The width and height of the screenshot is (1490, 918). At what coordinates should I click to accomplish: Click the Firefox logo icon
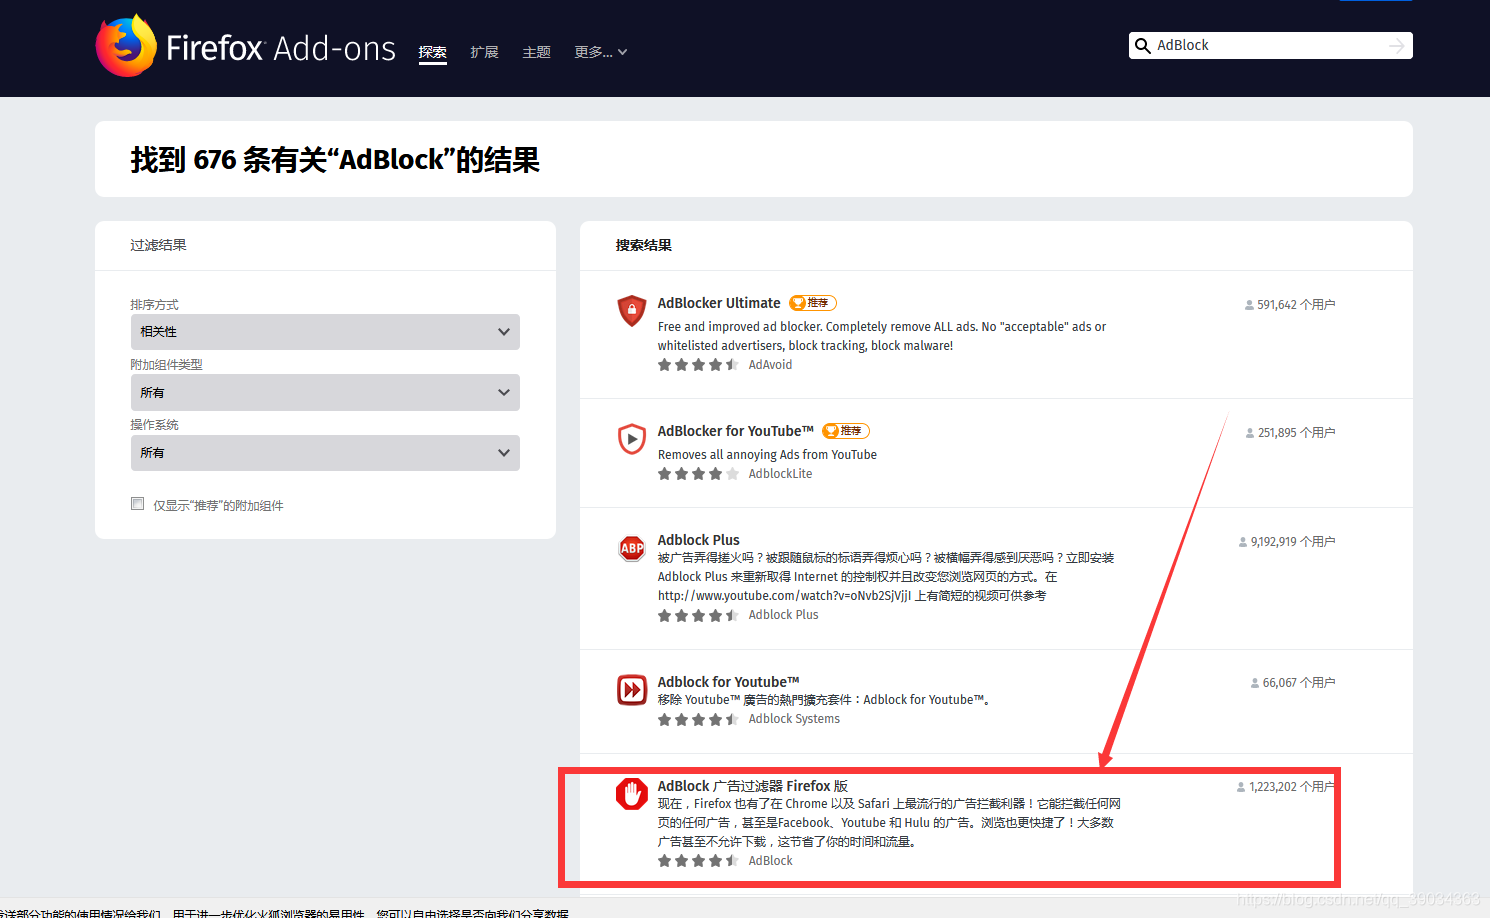(126, 46)
